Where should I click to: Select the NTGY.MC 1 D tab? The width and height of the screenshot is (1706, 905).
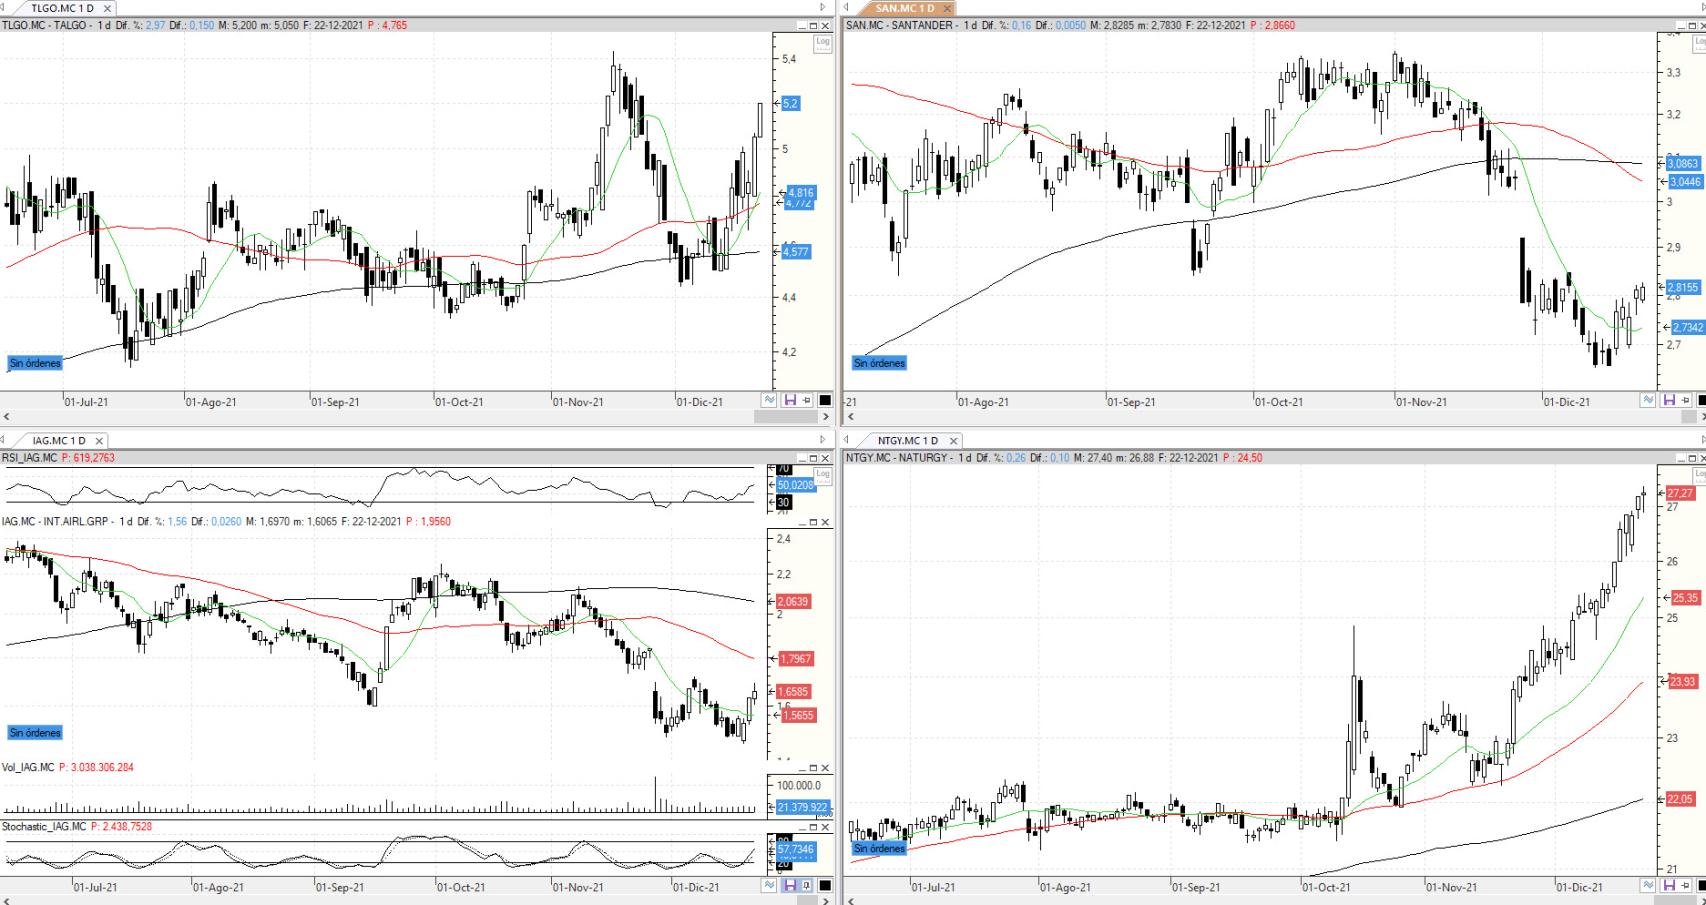907,440
